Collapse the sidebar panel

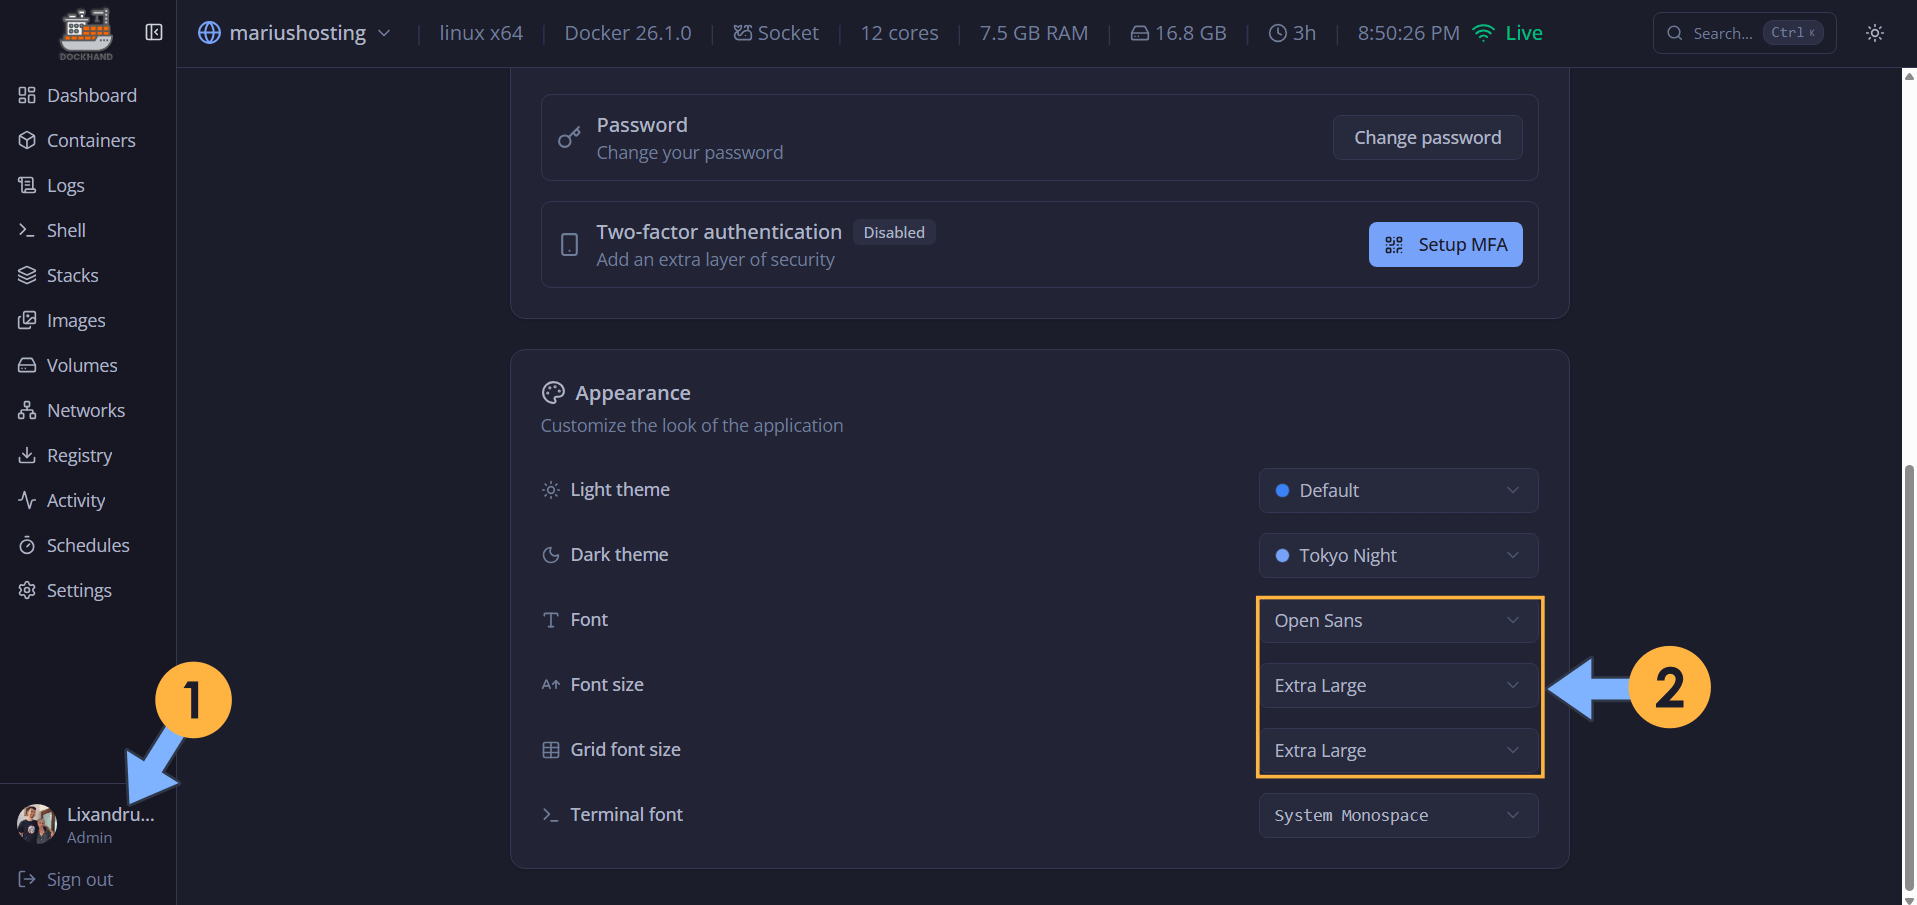[x=153, y=31]
